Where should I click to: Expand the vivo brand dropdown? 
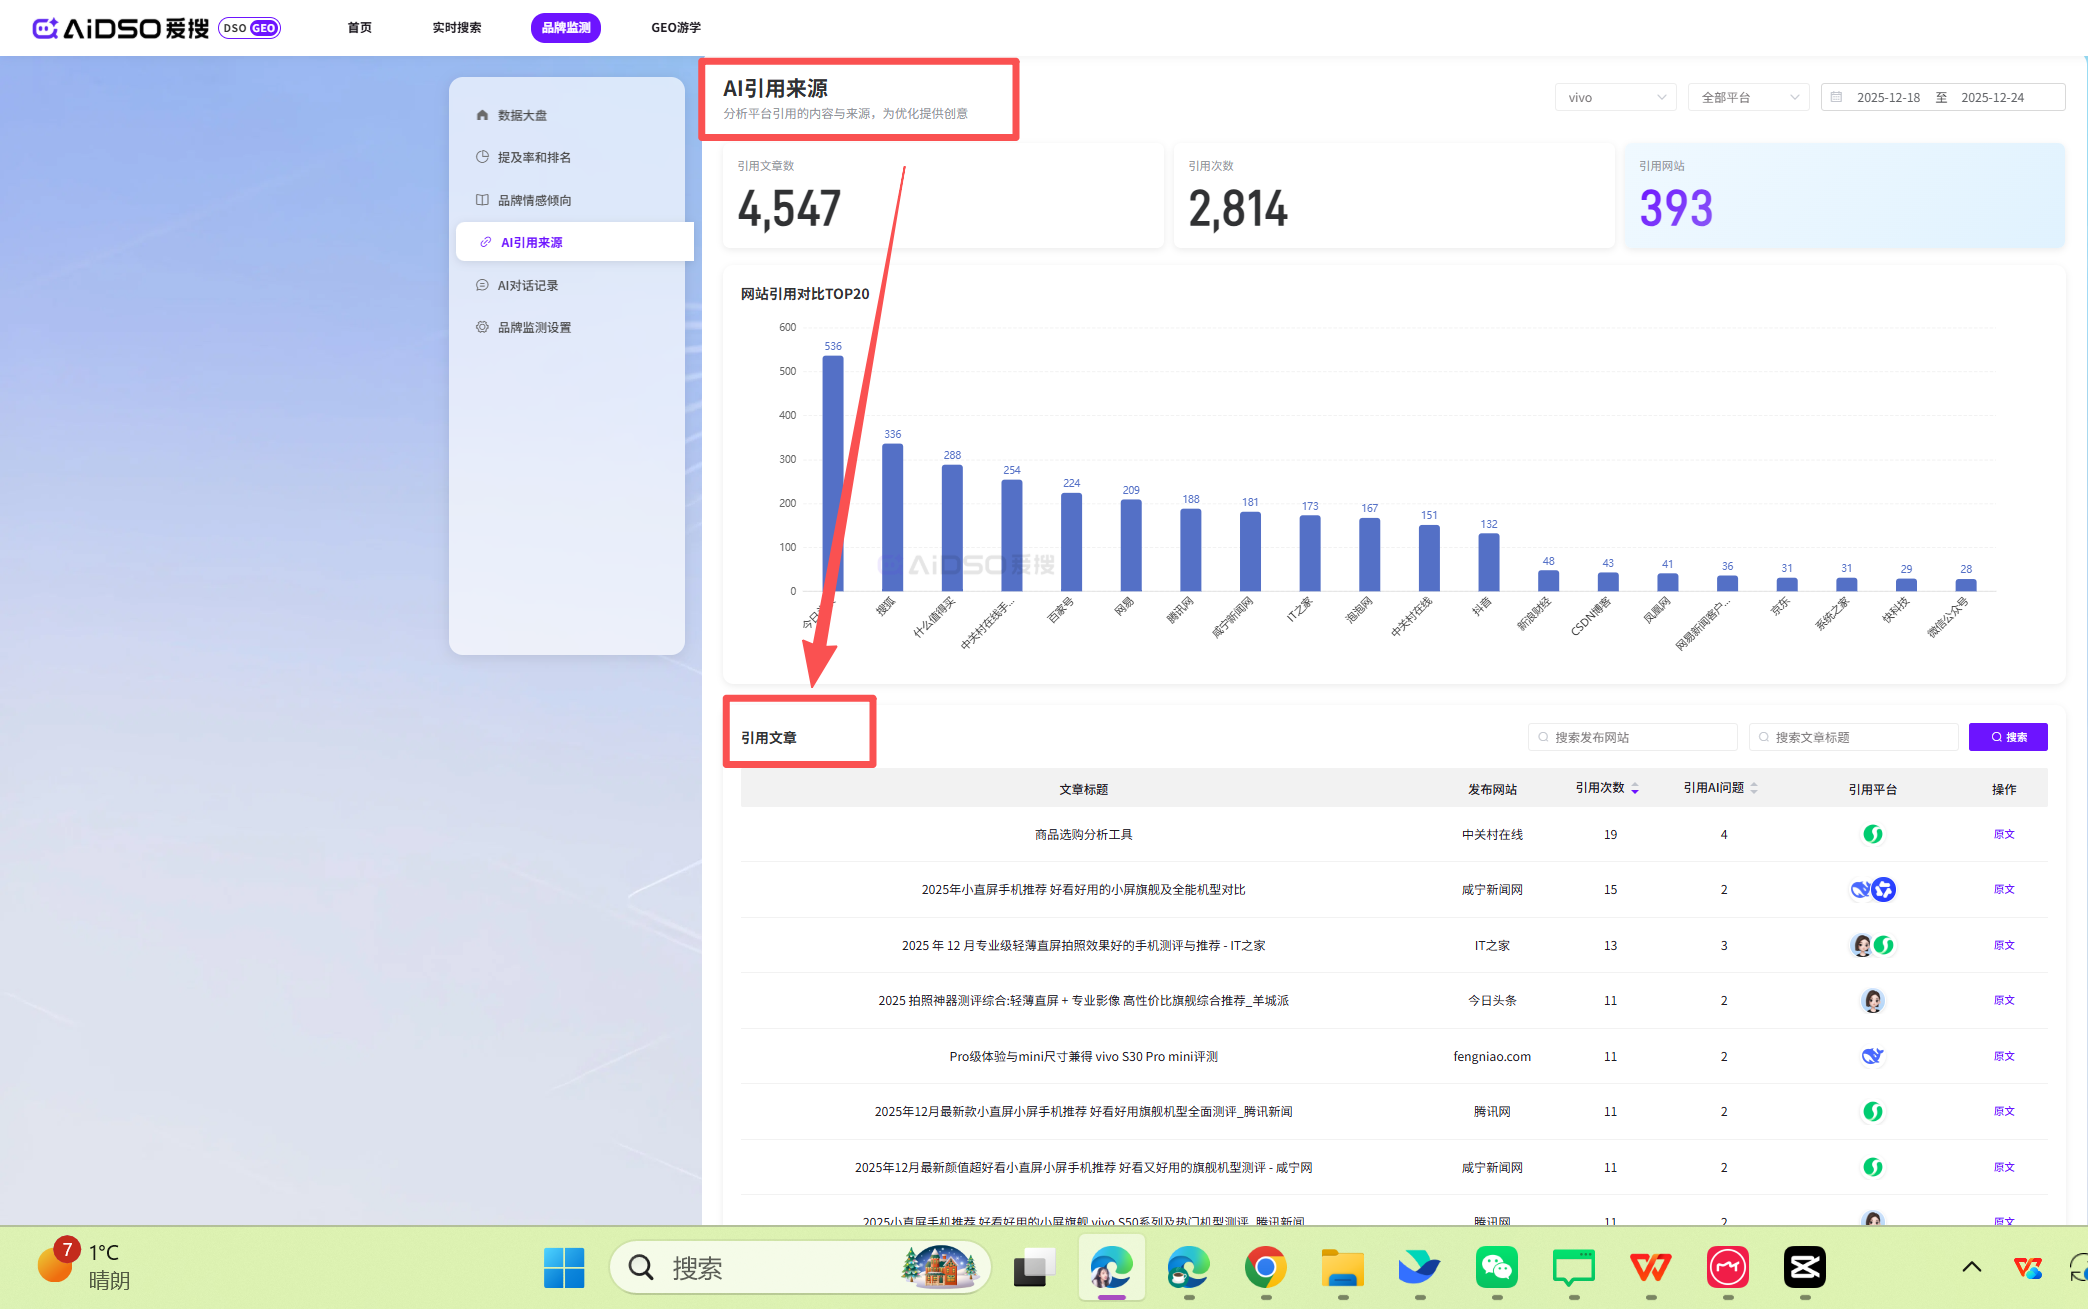(1616, 97)
